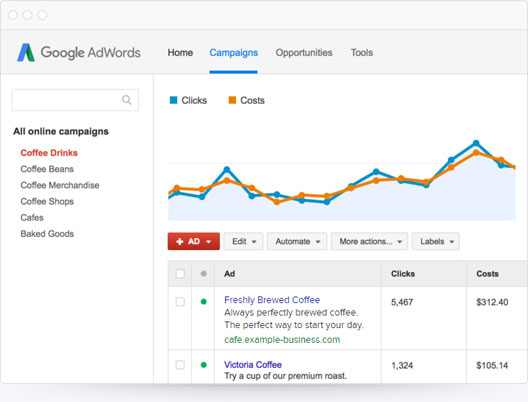The image size is (528, 402).
Task: Select the Coffee Drinks campaign
Action: point(49,153)
